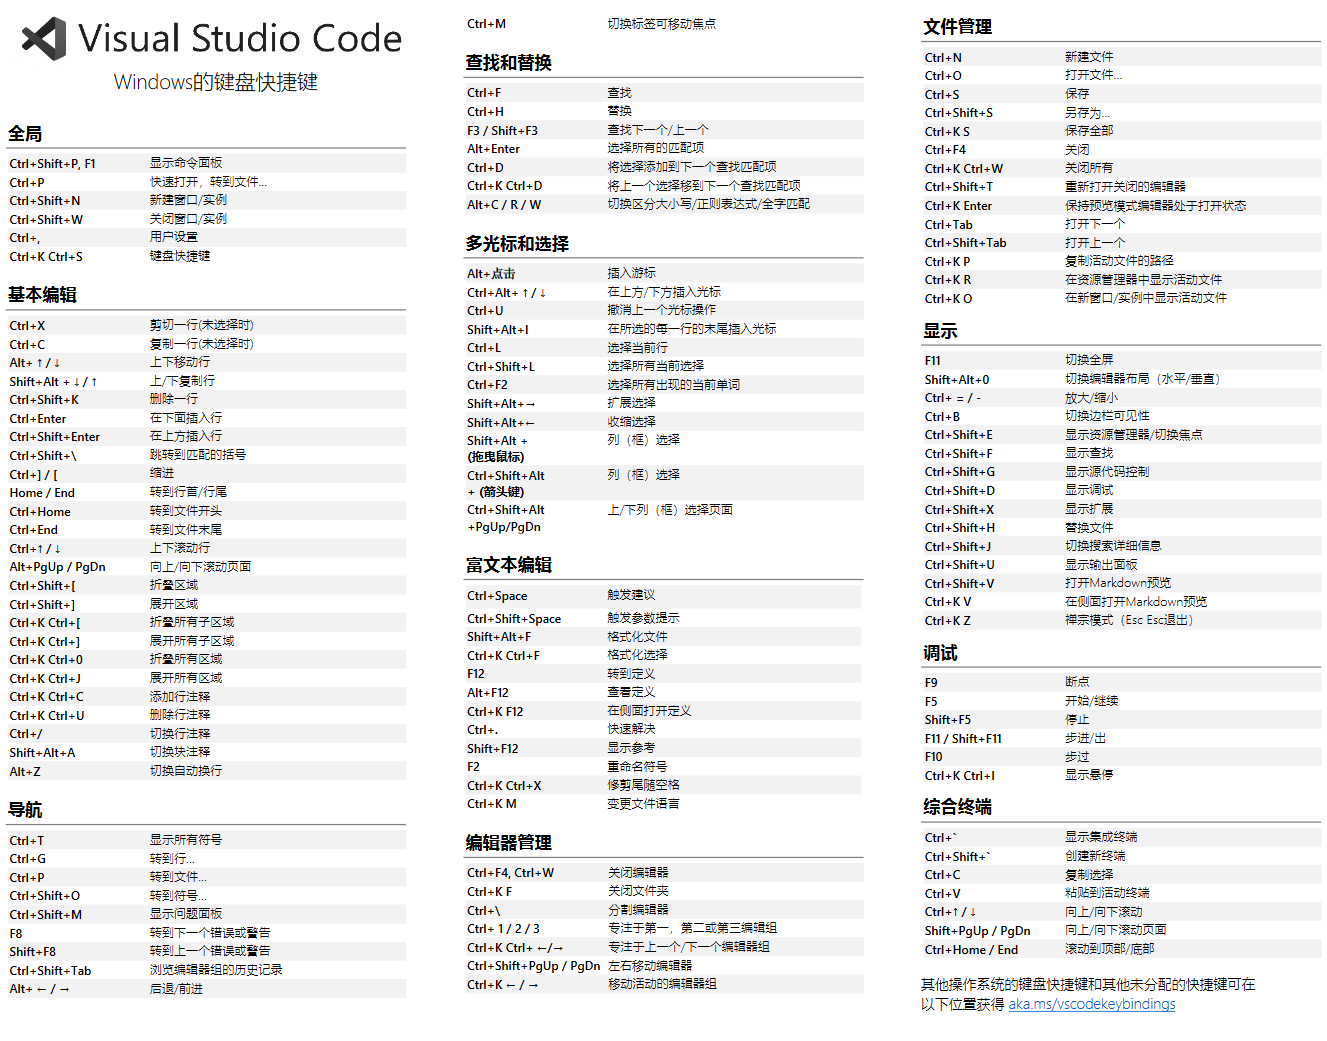
Task: Click the '文件管理' section heading
Action: tap(957, 27)
